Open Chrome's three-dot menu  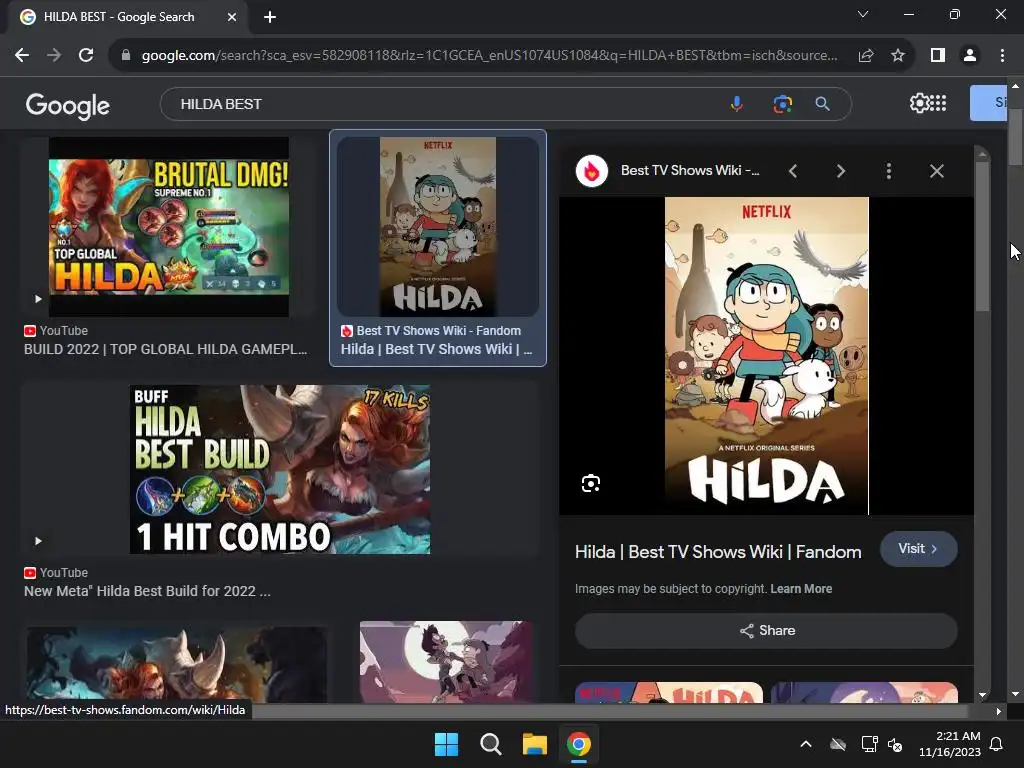pos(1002,56)
